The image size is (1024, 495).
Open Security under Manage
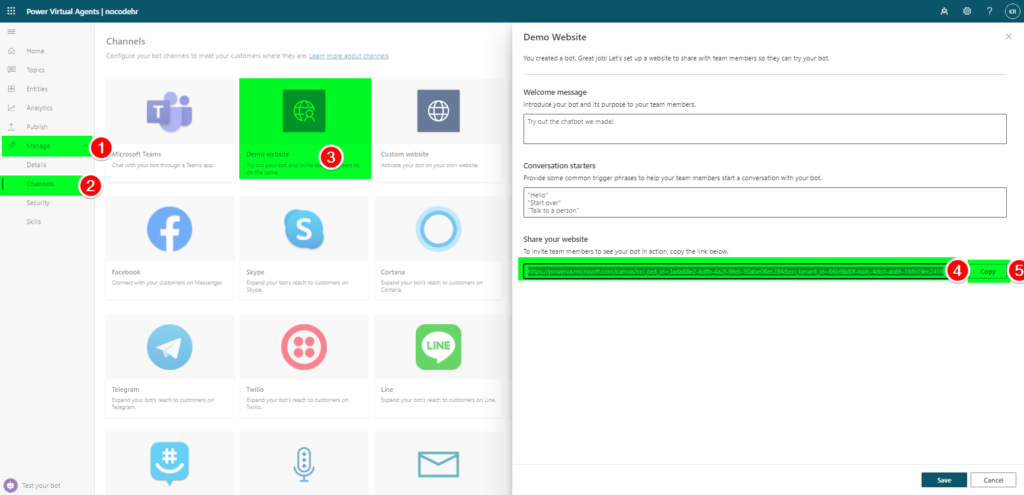click(x=38, y=203)
